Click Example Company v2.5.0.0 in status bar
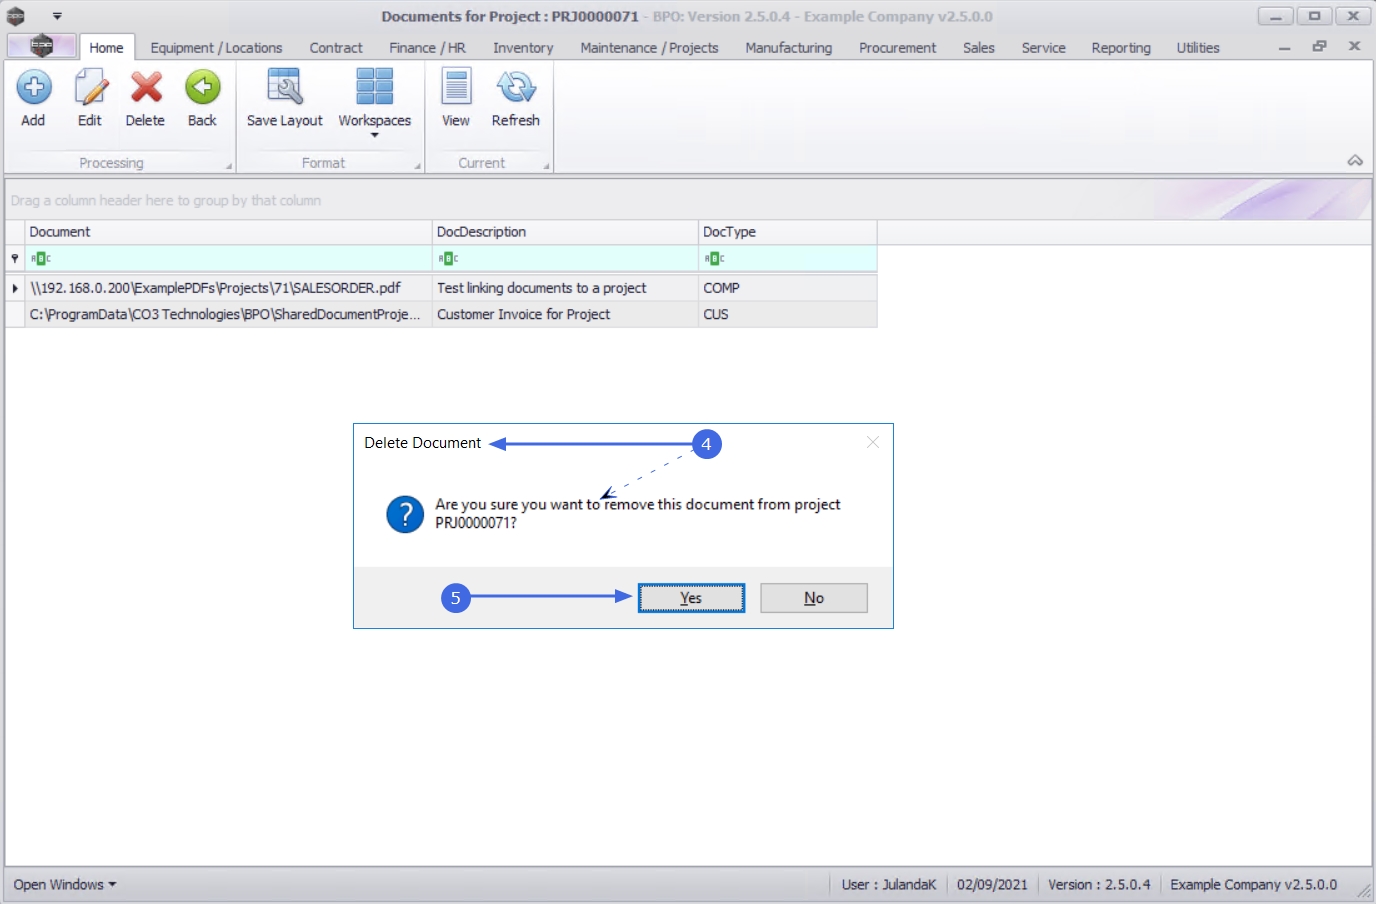The width and height of the screenshot is (1376, 904). tap(1254, 885)
